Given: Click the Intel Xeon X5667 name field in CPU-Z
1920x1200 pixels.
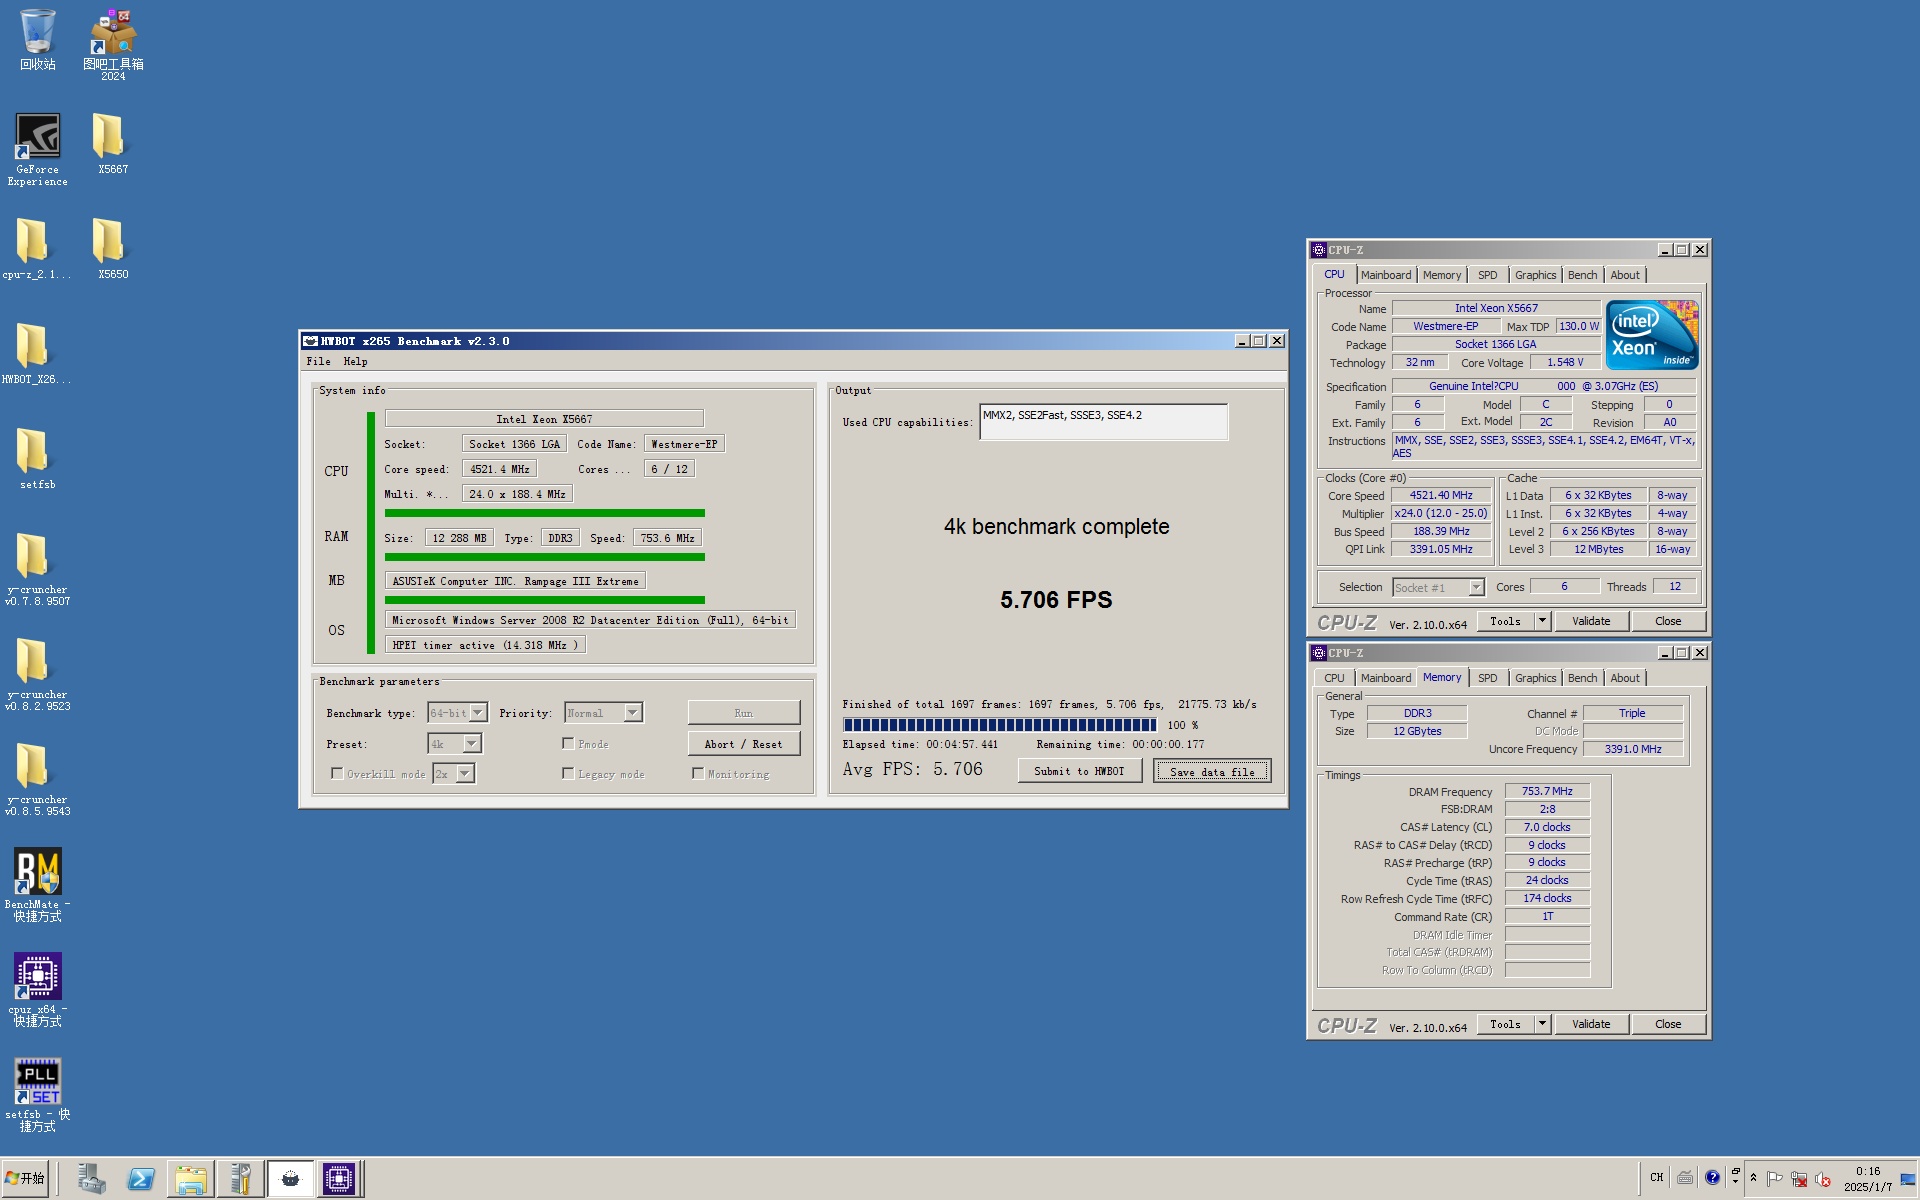Looking at the screenshot, I should pos(1496,308).
